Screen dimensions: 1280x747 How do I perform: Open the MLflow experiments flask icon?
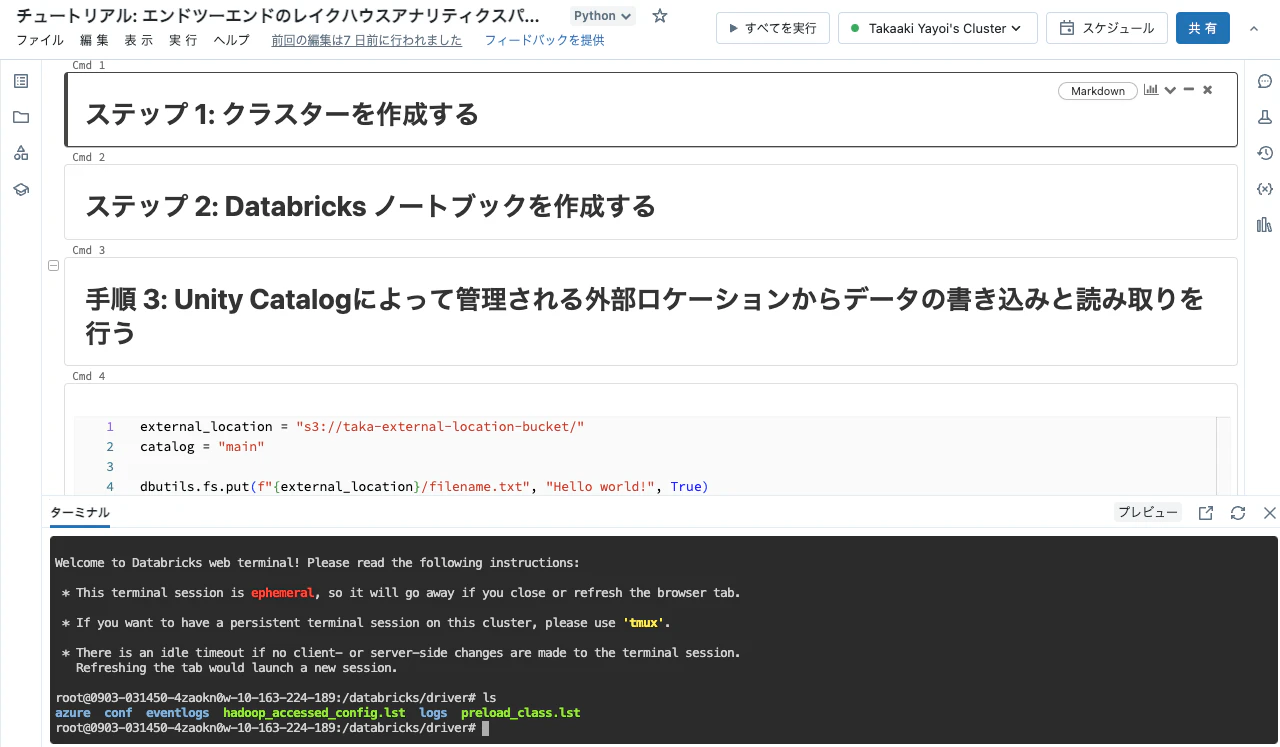1264,117
